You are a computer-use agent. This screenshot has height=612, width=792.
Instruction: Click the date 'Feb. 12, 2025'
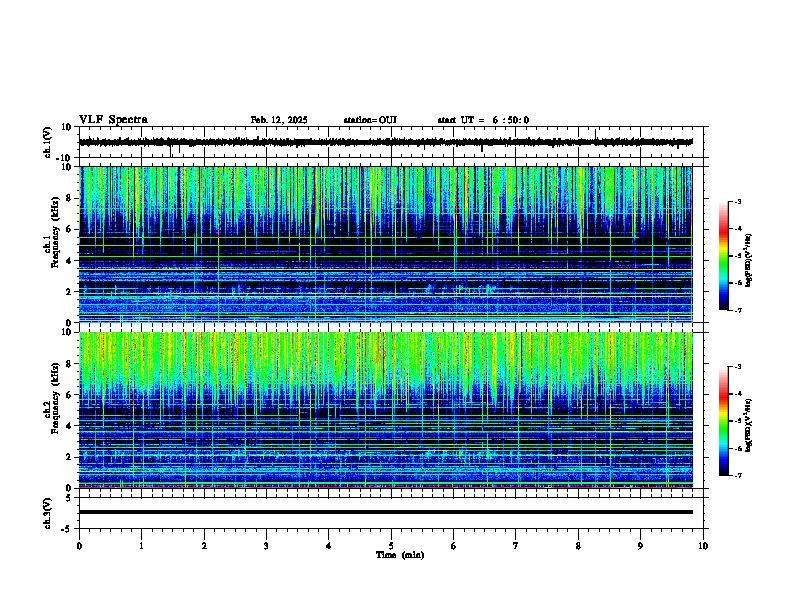tap(279, 120)
